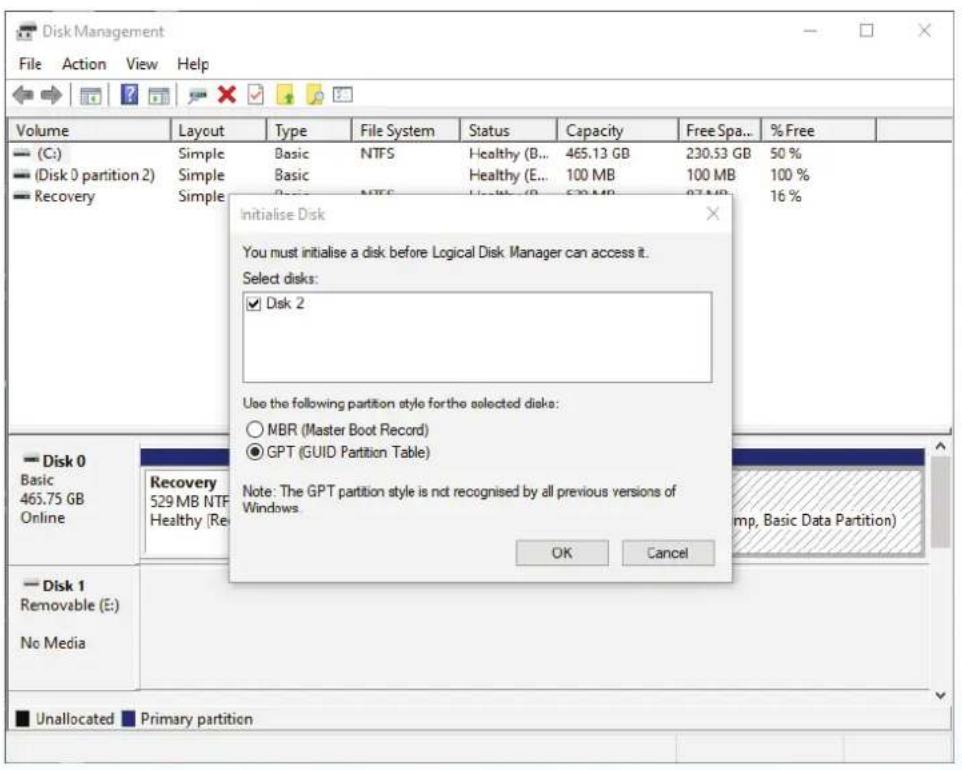Image resolution: width=962 pixels, height=770 pixels.
Task: Click the properties checkmark toolbar icon
Action: click(255, 94)
